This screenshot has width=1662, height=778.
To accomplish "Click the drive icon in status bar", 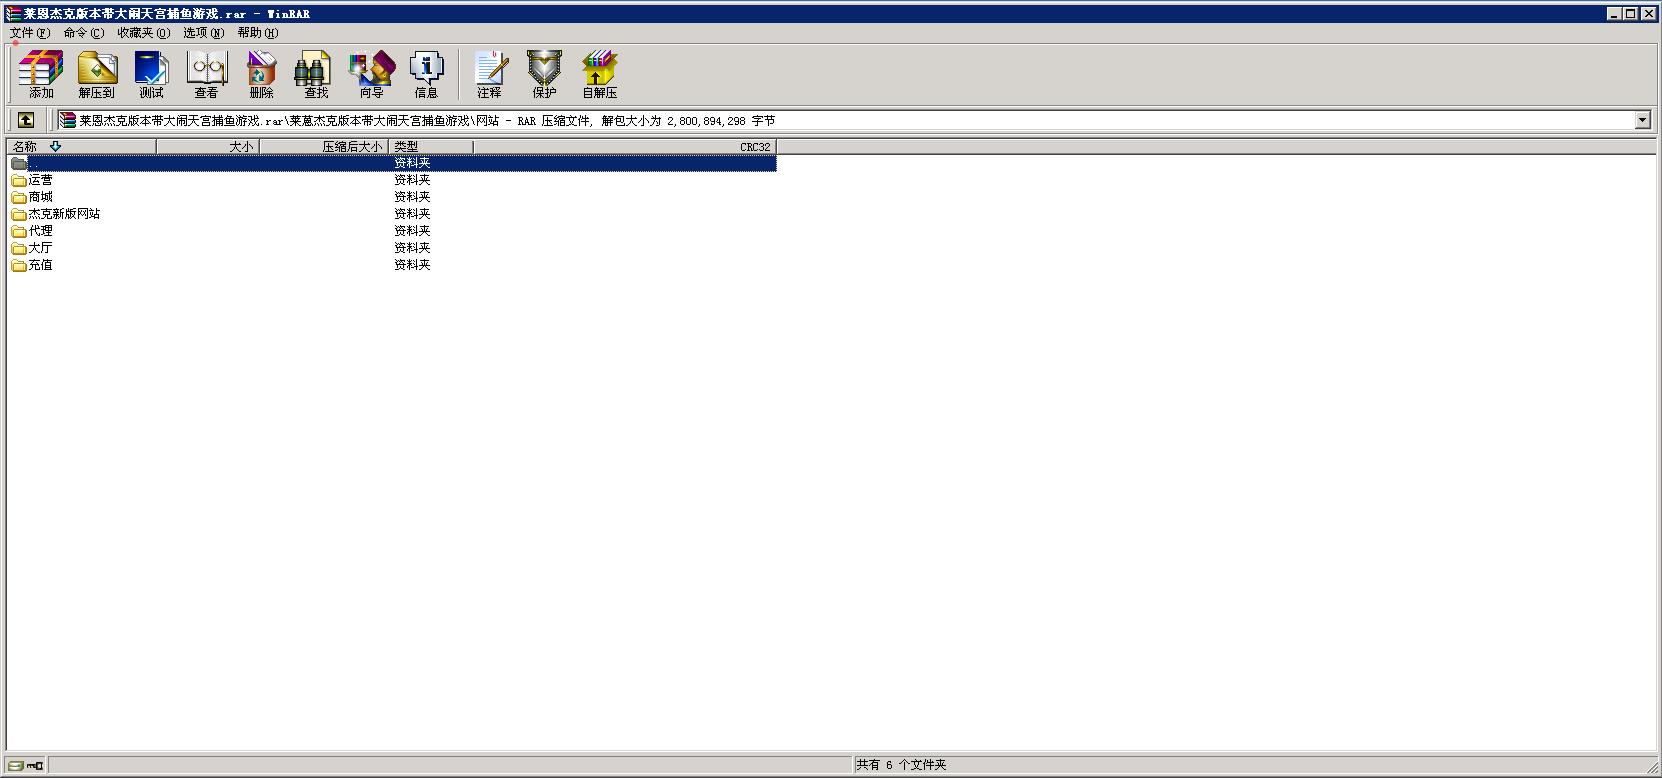I will [16, 765].
